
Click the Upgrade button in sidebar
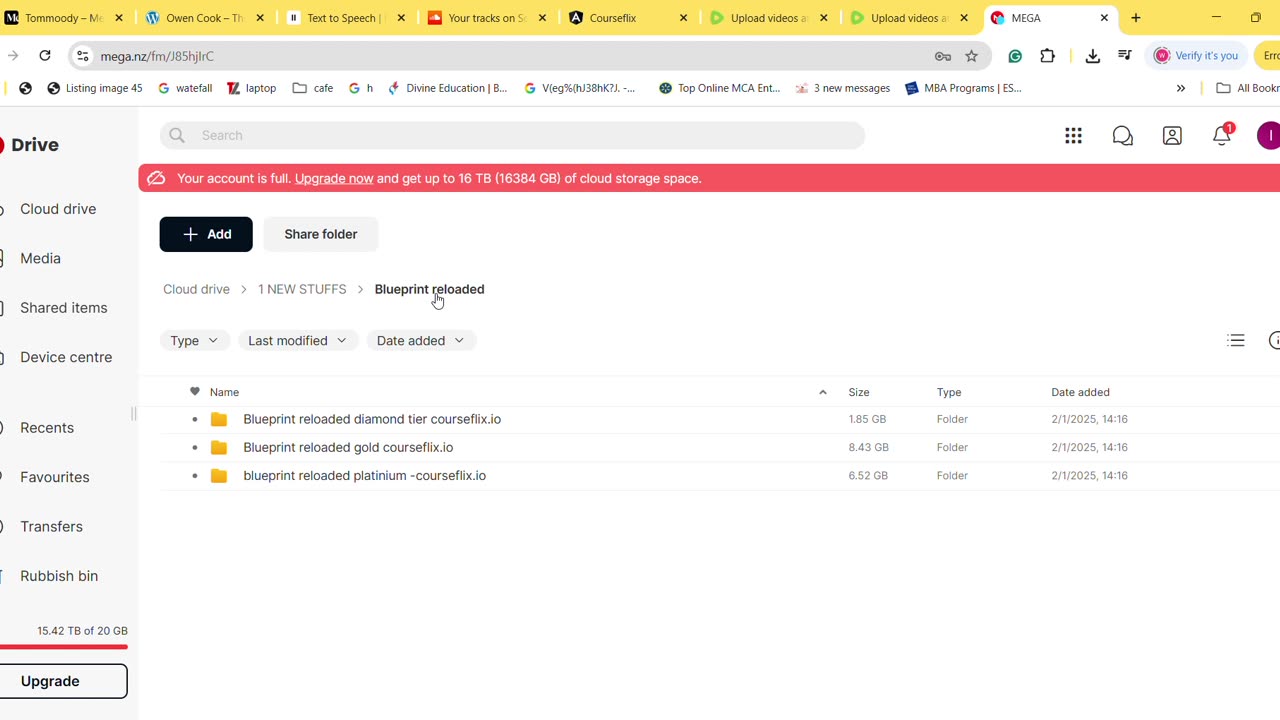click(63, 681)
